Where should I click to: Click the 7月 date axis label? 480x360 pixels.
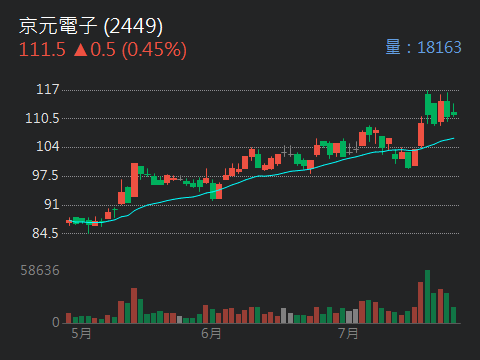(x=348, y=333)
